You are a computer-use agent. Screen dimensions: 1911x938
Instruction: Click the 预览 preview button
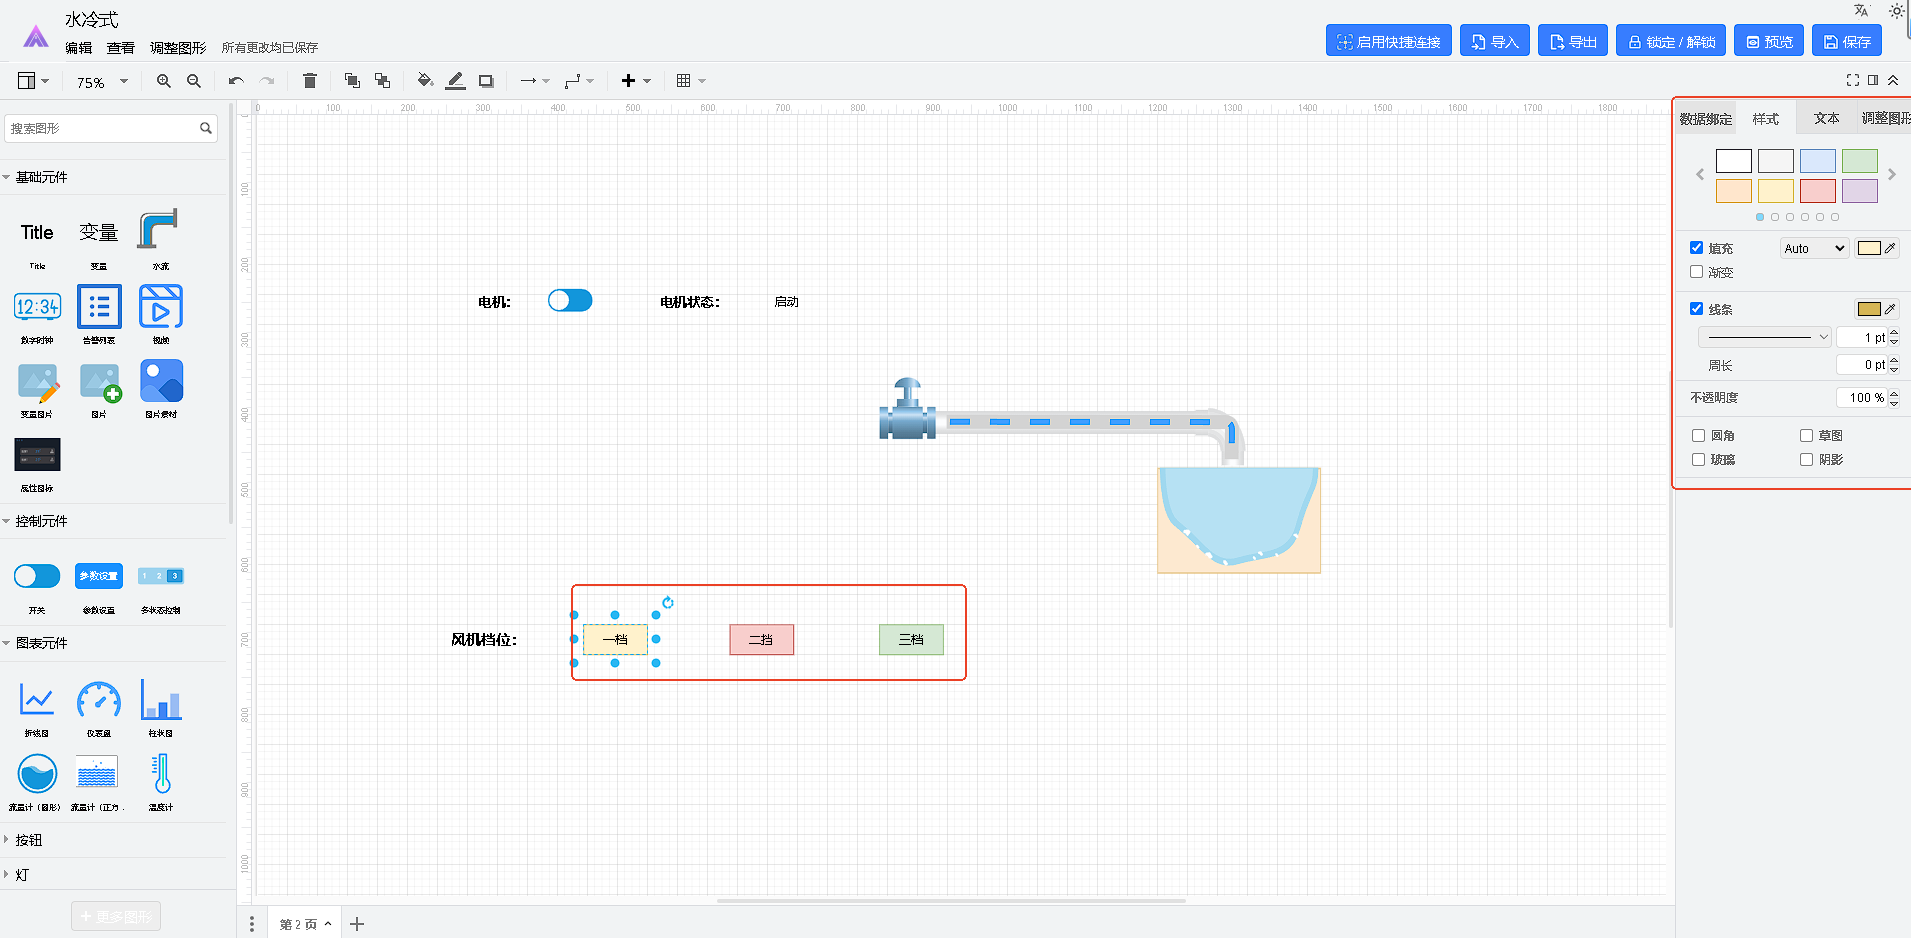coord(1768,41)
